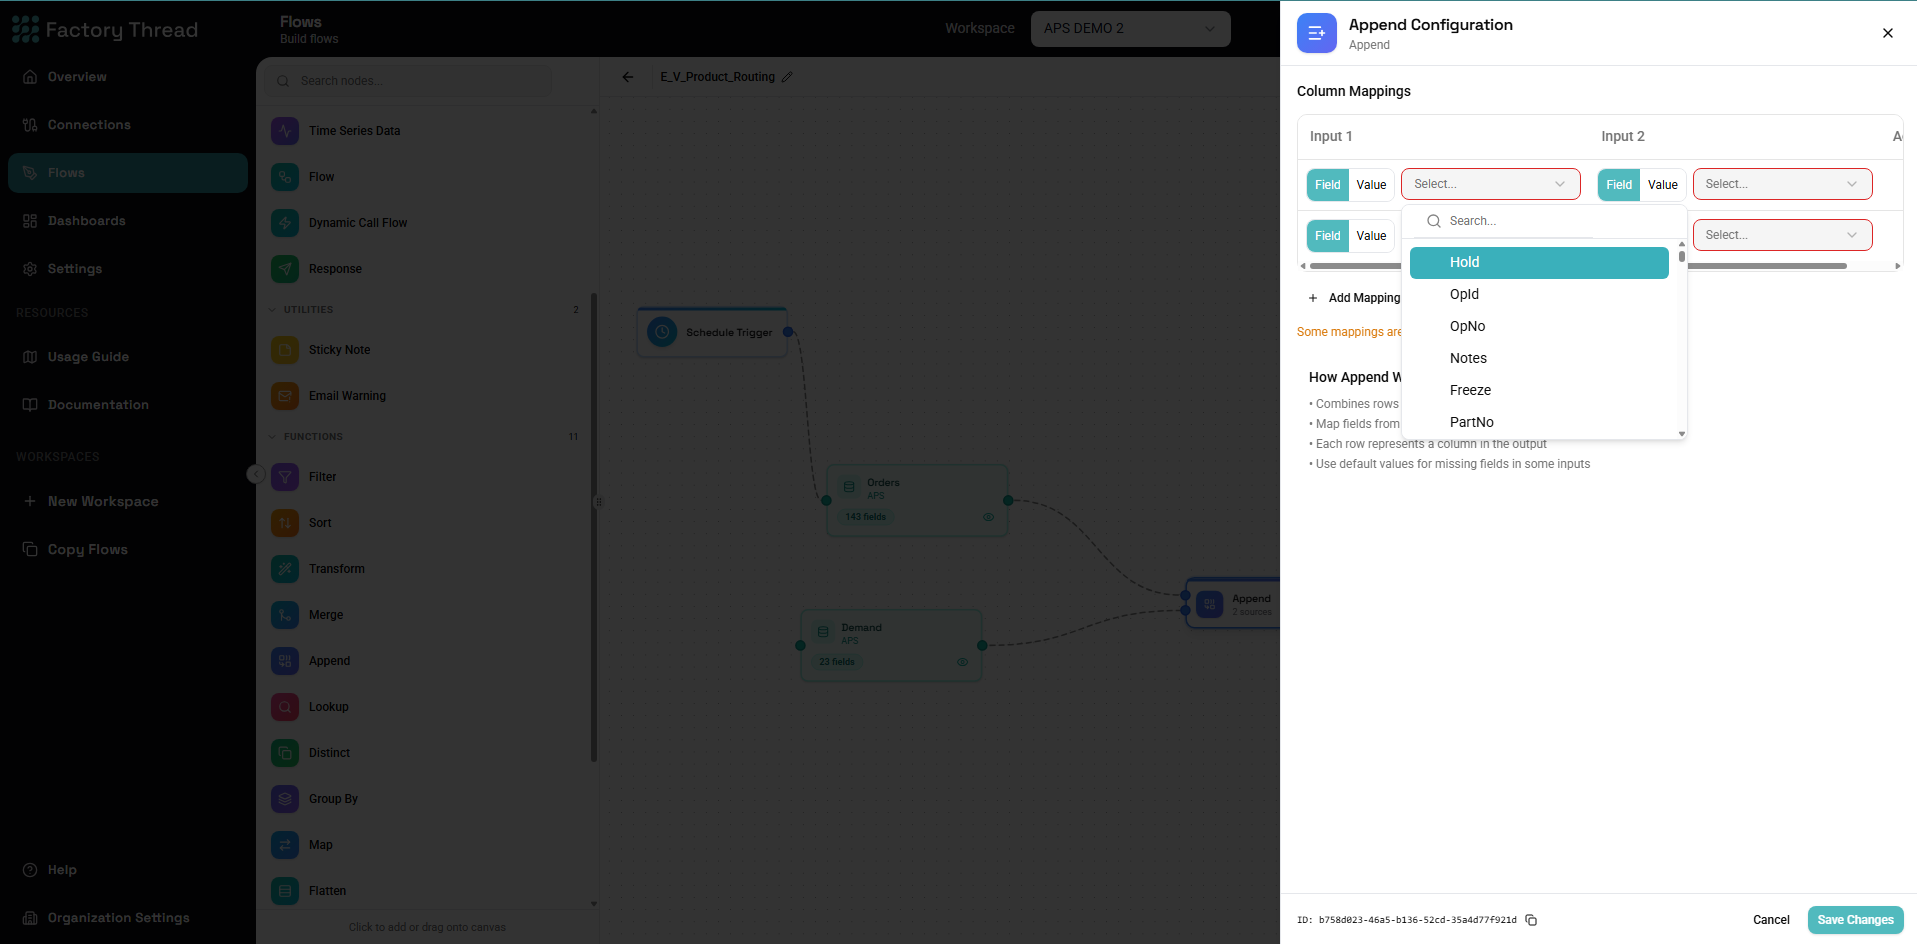Click the Filter function node icon
Viewport: 1917px width, 944px height.
click(x=285, y=477)
